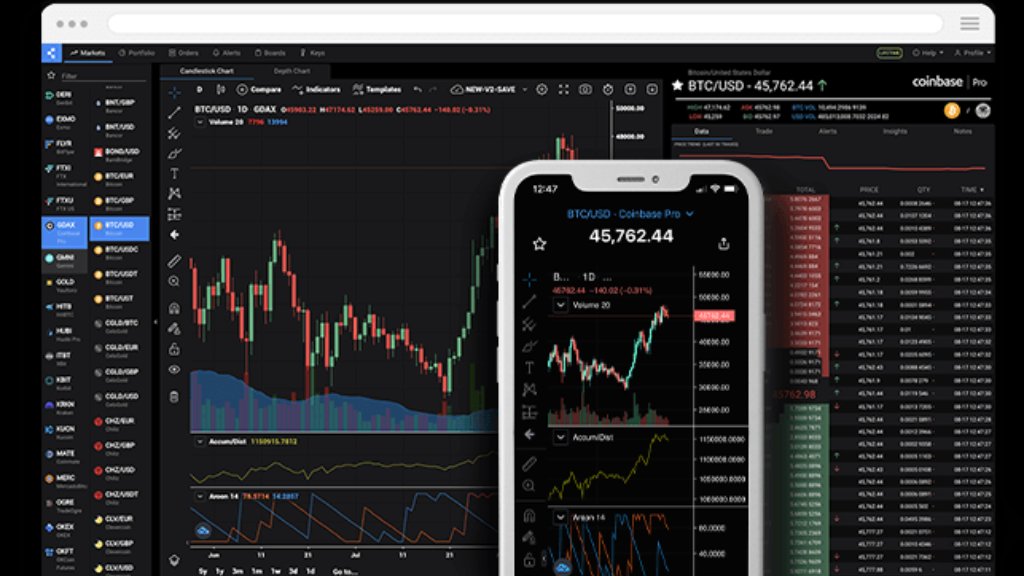Select the ruler measure tool in the desktop chart

click(174, 261)
